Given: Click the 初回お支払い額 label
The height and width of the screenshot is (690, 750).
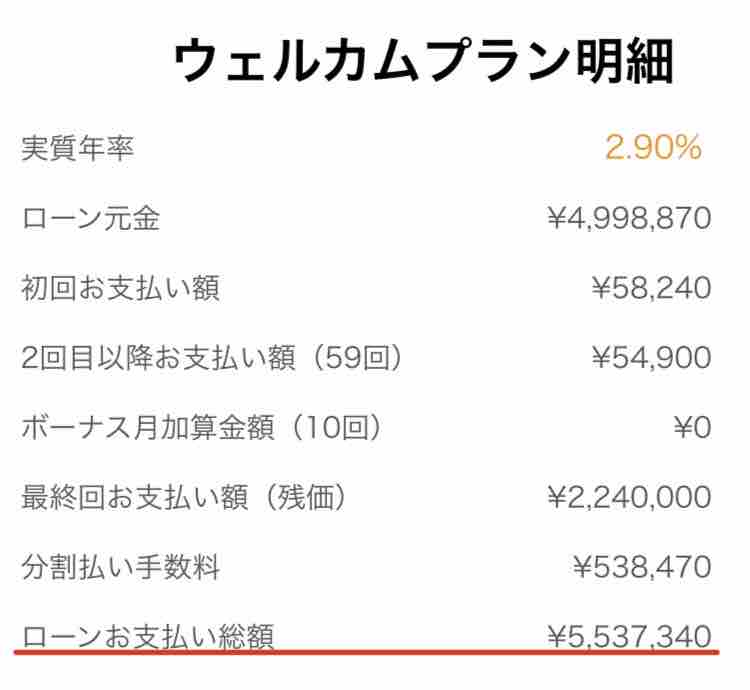Looking at the screenshot, I should coord(120,289).
